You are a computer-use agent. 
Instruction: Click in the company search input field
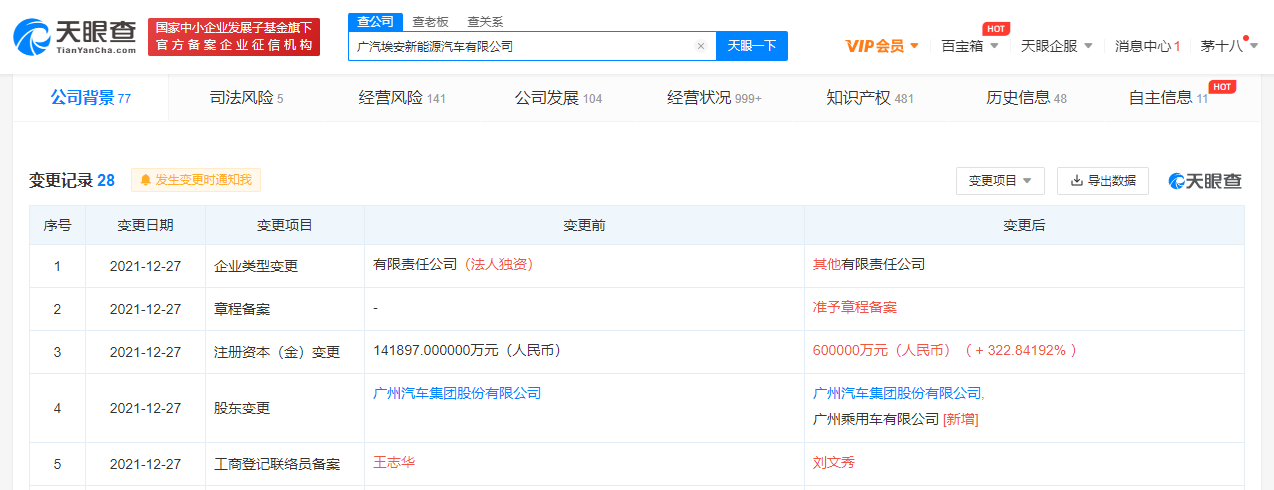click(520, 46)
